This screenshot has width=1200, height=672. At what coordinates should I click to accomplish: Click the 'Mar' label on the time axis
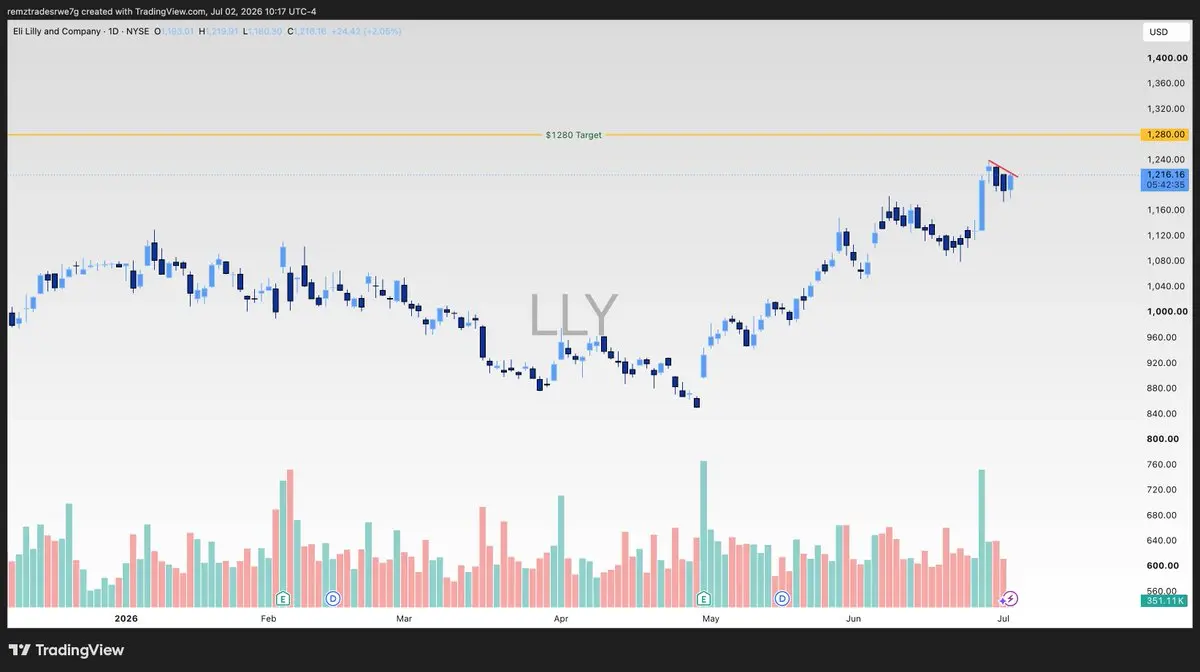point(404,619)
